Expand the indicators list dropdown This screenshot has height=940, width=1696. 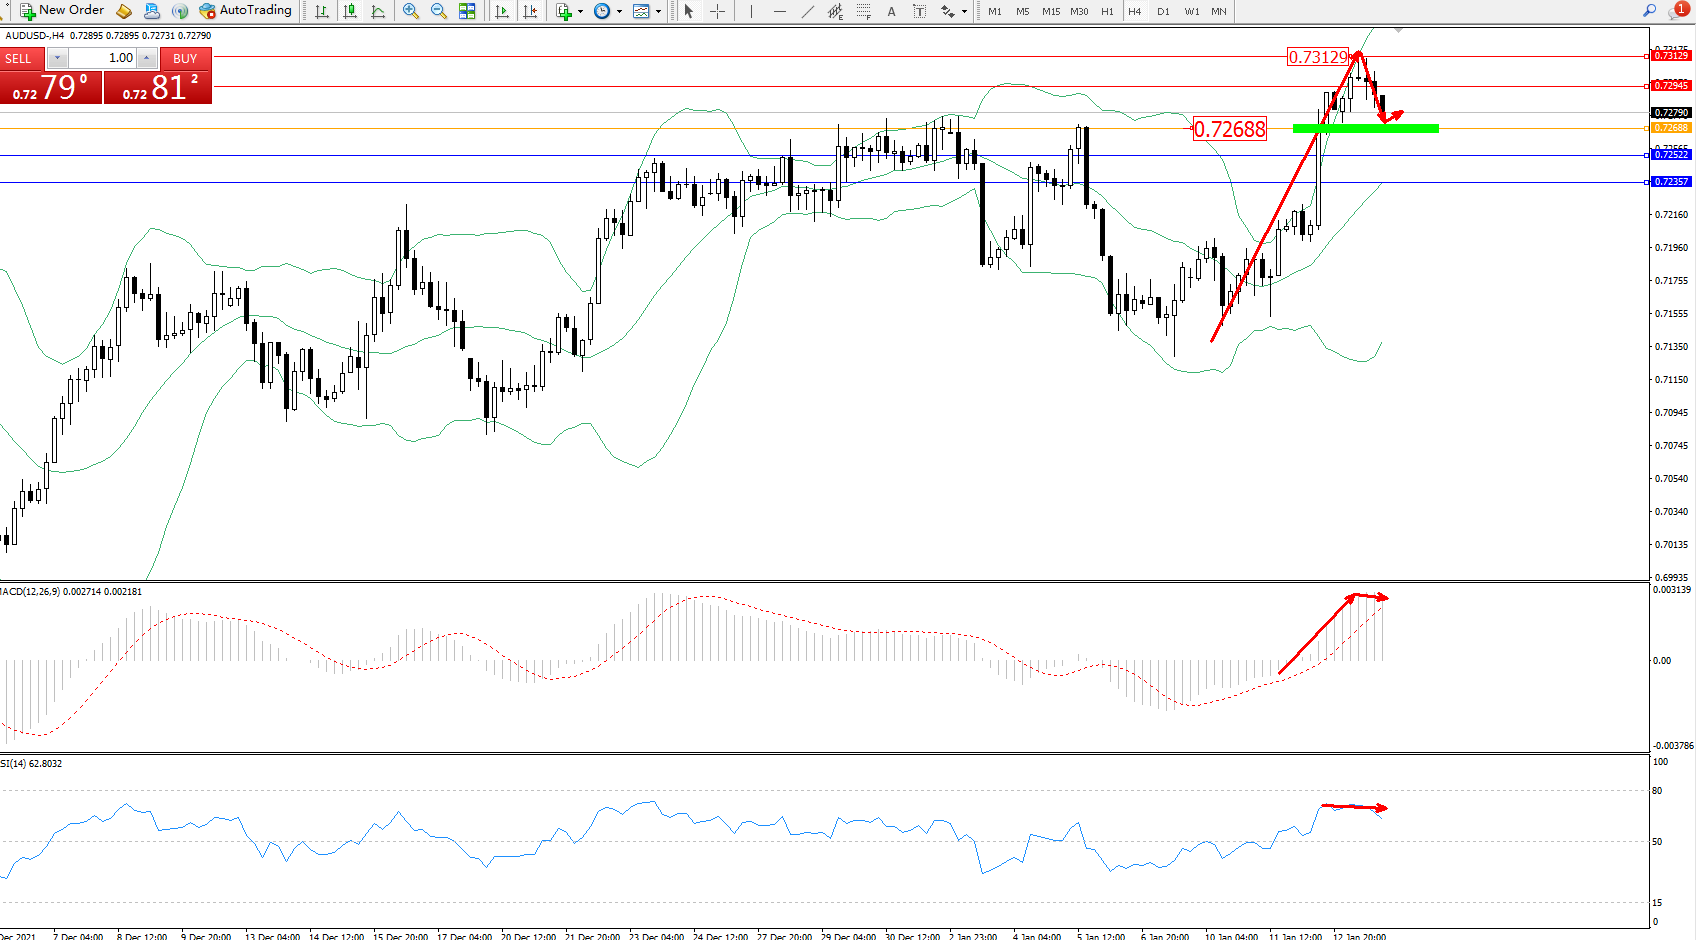coord(580,12)
